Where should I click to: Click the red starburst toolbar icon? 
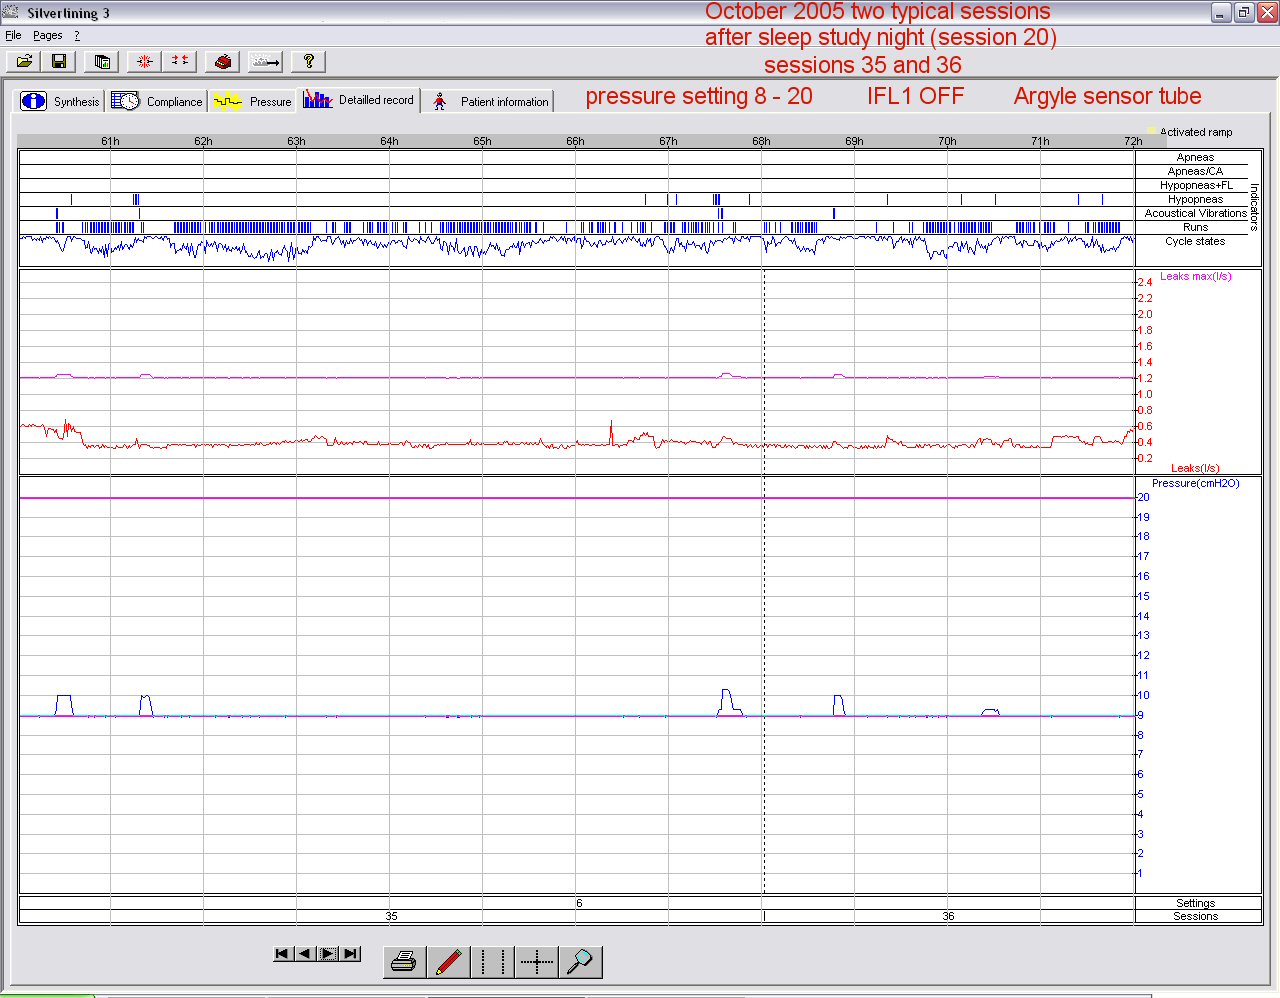(x=144, y=61)
